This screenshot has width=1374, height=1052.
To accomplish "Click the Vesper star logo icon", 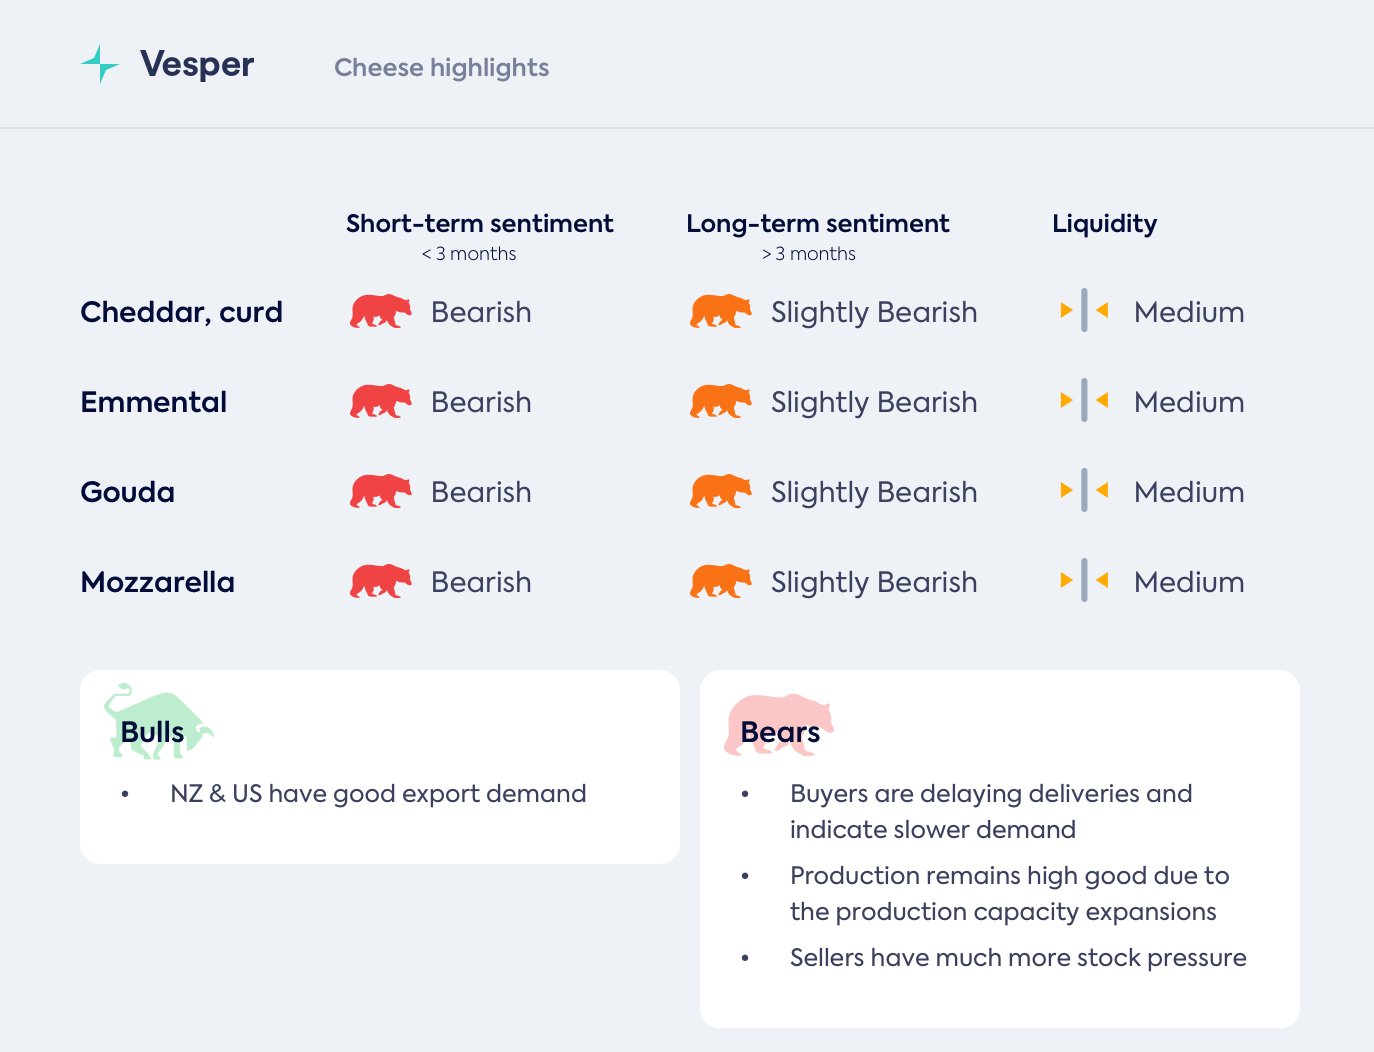I will tap(99, 64).
